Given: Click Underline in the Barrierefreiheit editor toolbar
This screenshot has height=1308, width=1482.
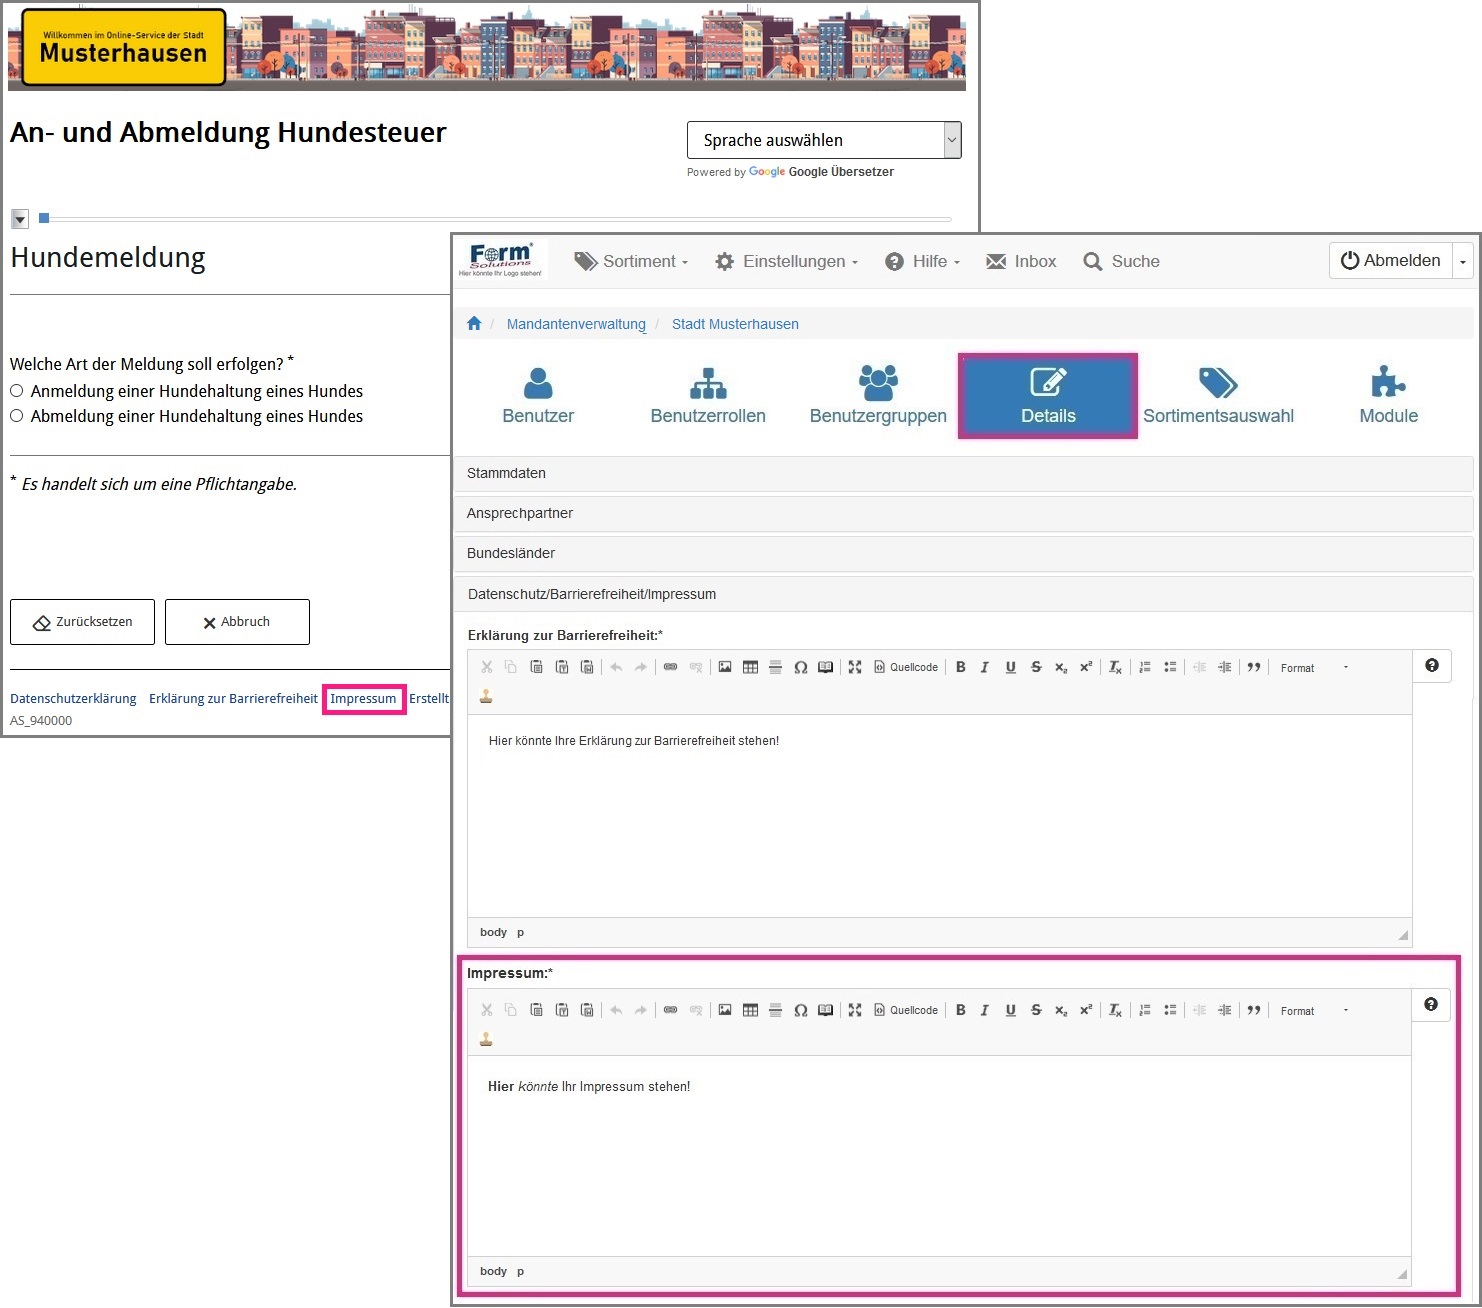Looking at the screenshot, I should pos(1010,667).
